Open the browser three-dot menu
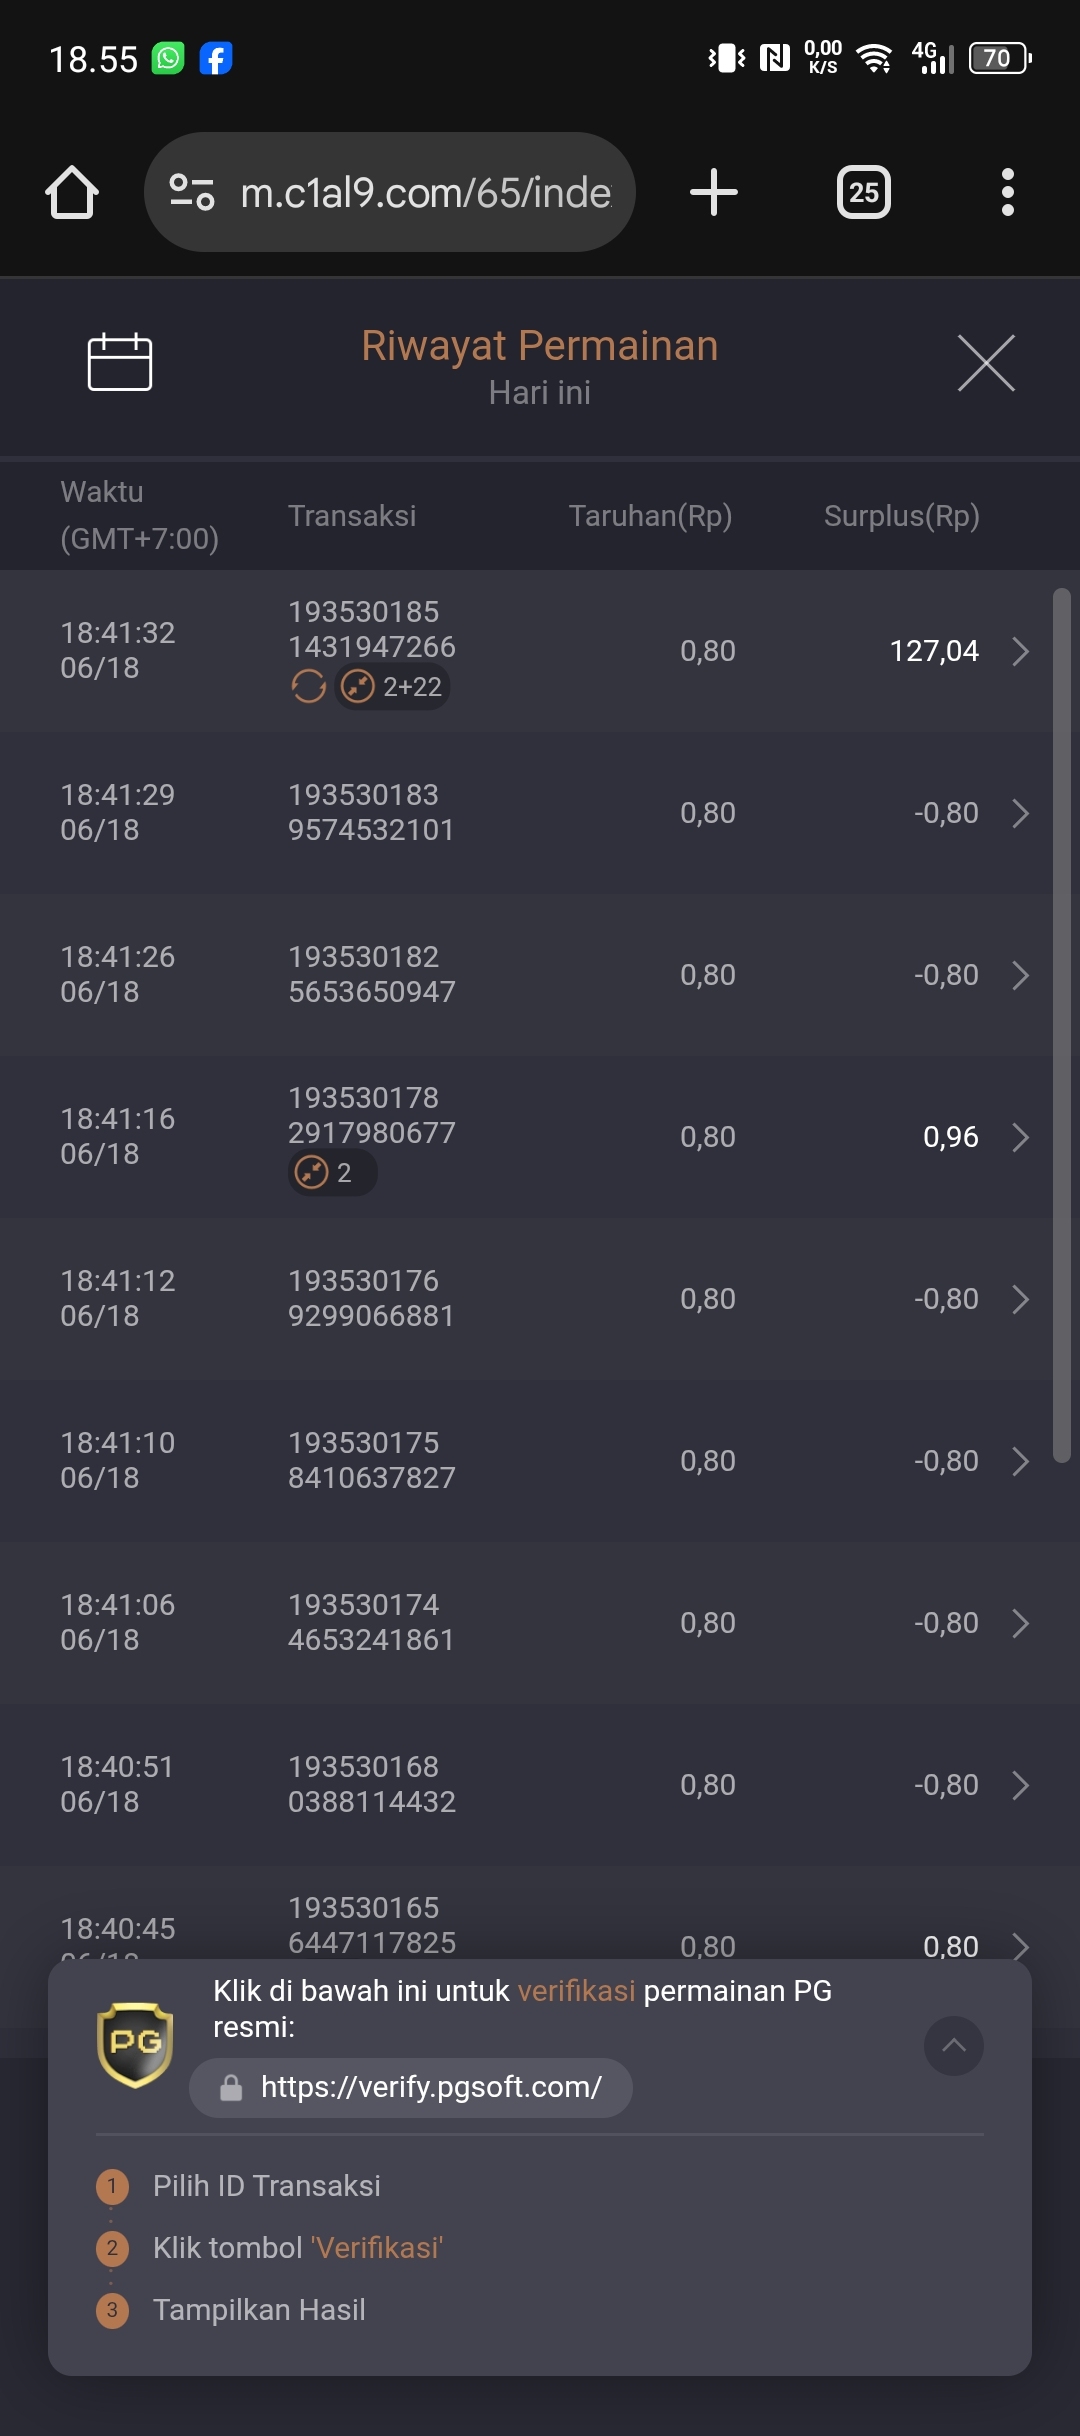 [x=1008, y=192]
